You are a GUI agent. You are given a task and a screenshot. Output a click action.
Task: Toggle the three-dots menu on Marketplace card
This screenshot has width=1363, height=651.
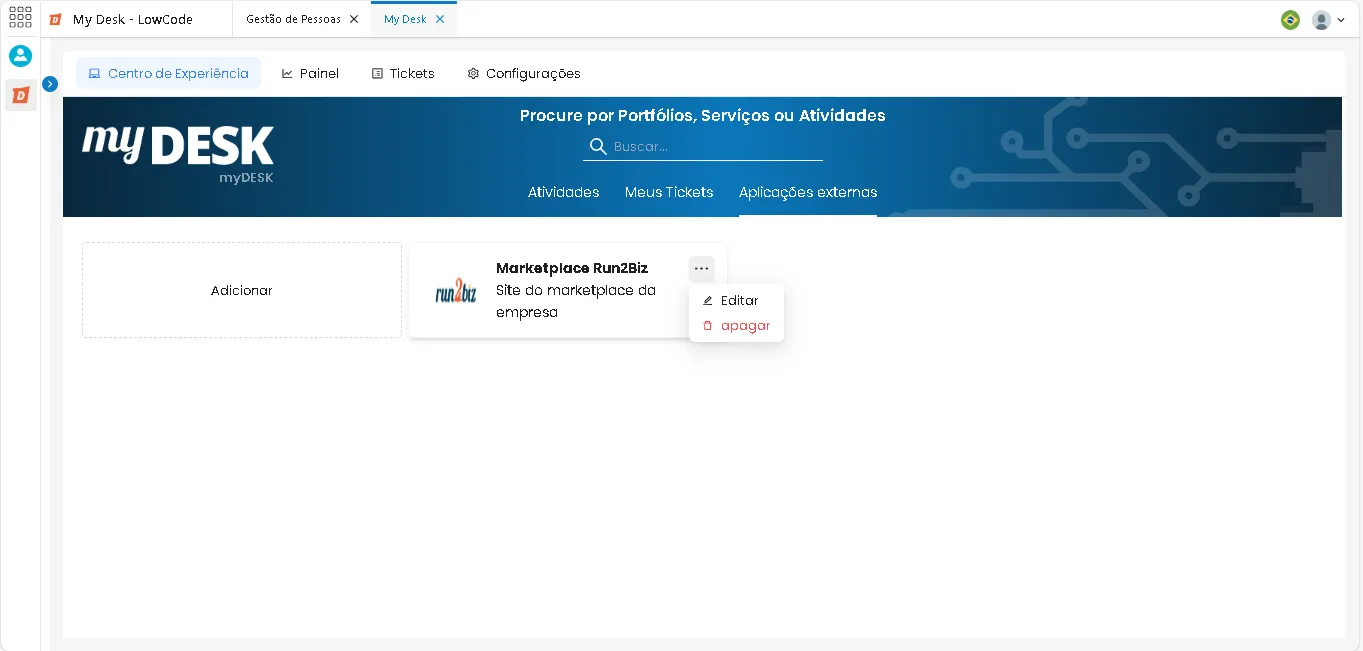(701, 268)
